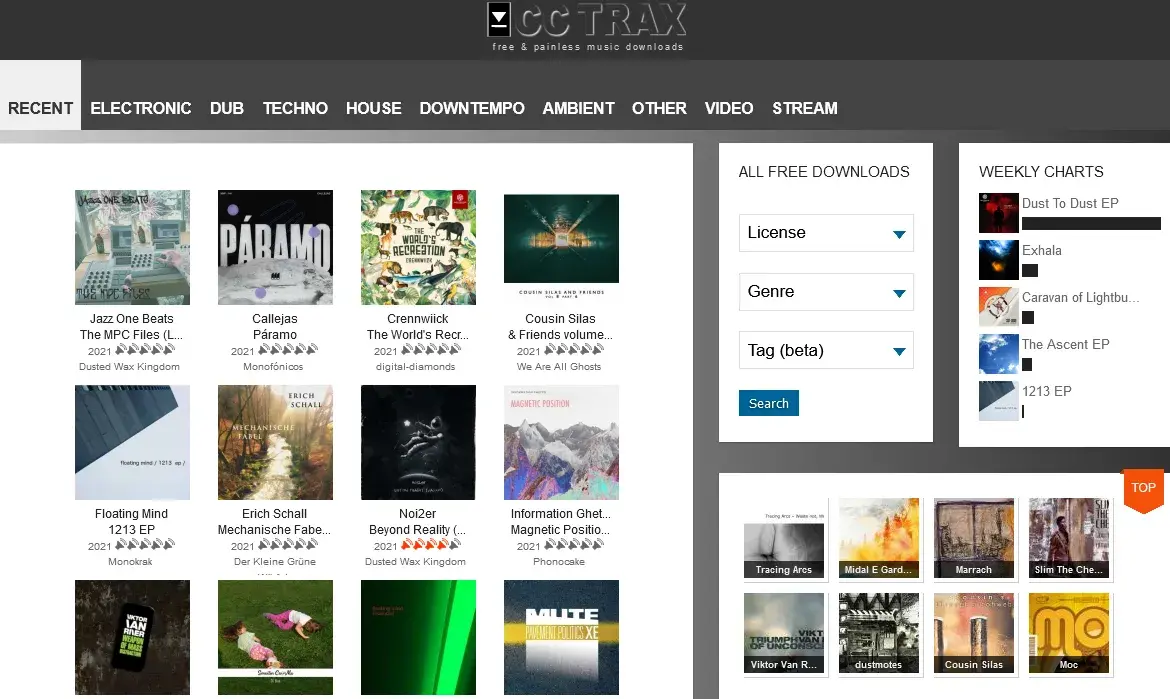Open the OTHER genre tab
1170x699 pixels.
659,108
